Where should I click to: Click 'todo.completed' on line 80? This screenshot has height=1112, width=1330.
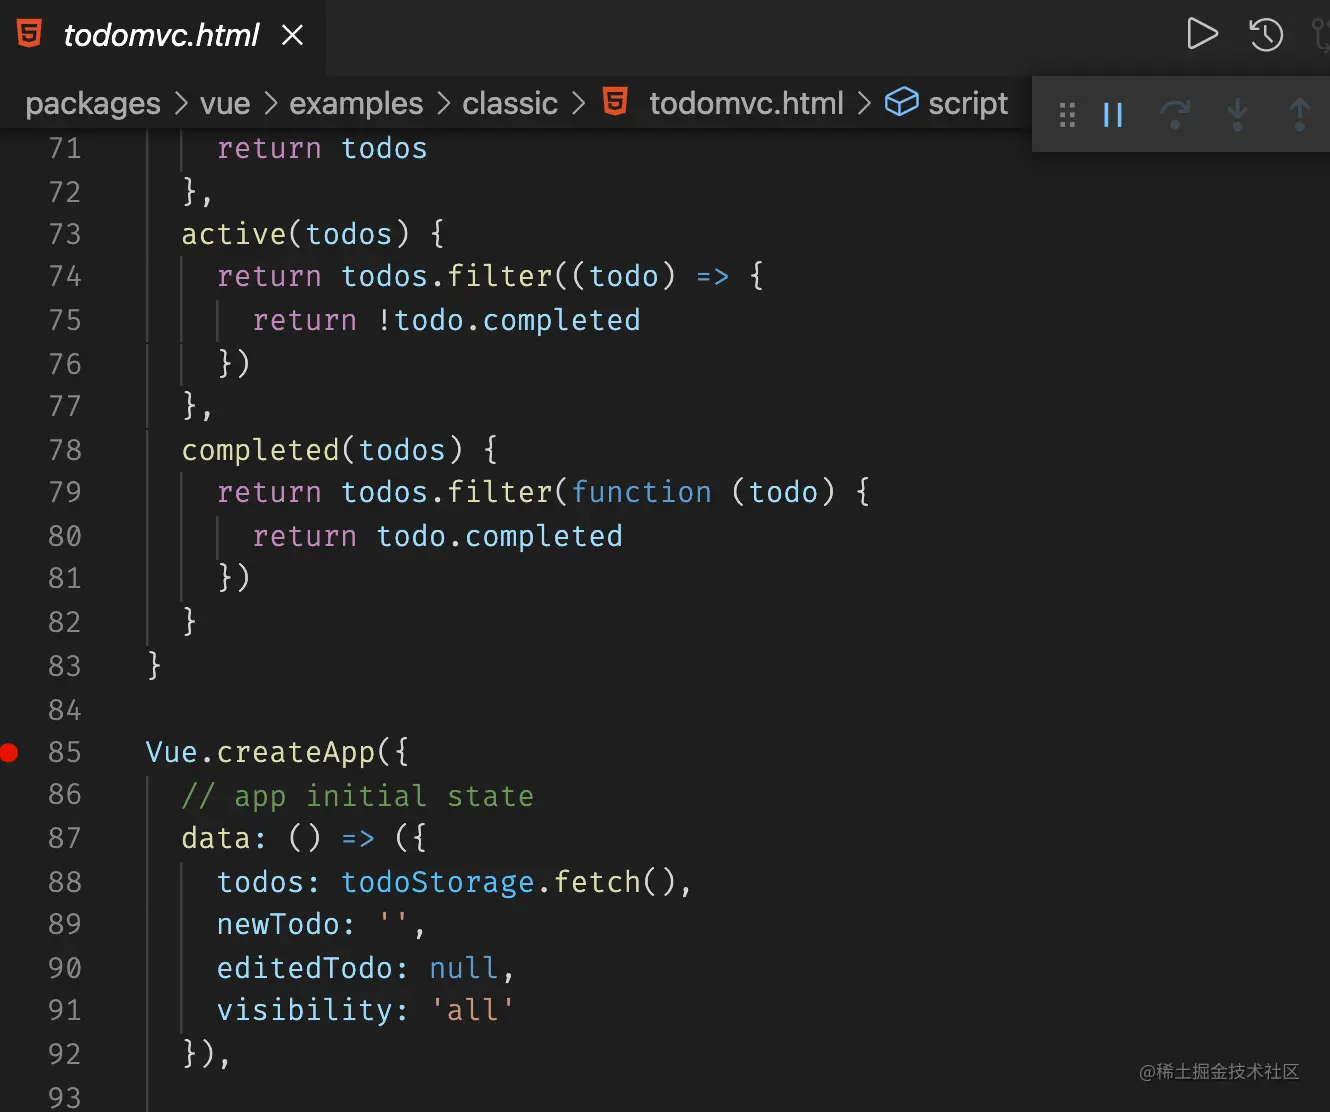tap(500, 536)
